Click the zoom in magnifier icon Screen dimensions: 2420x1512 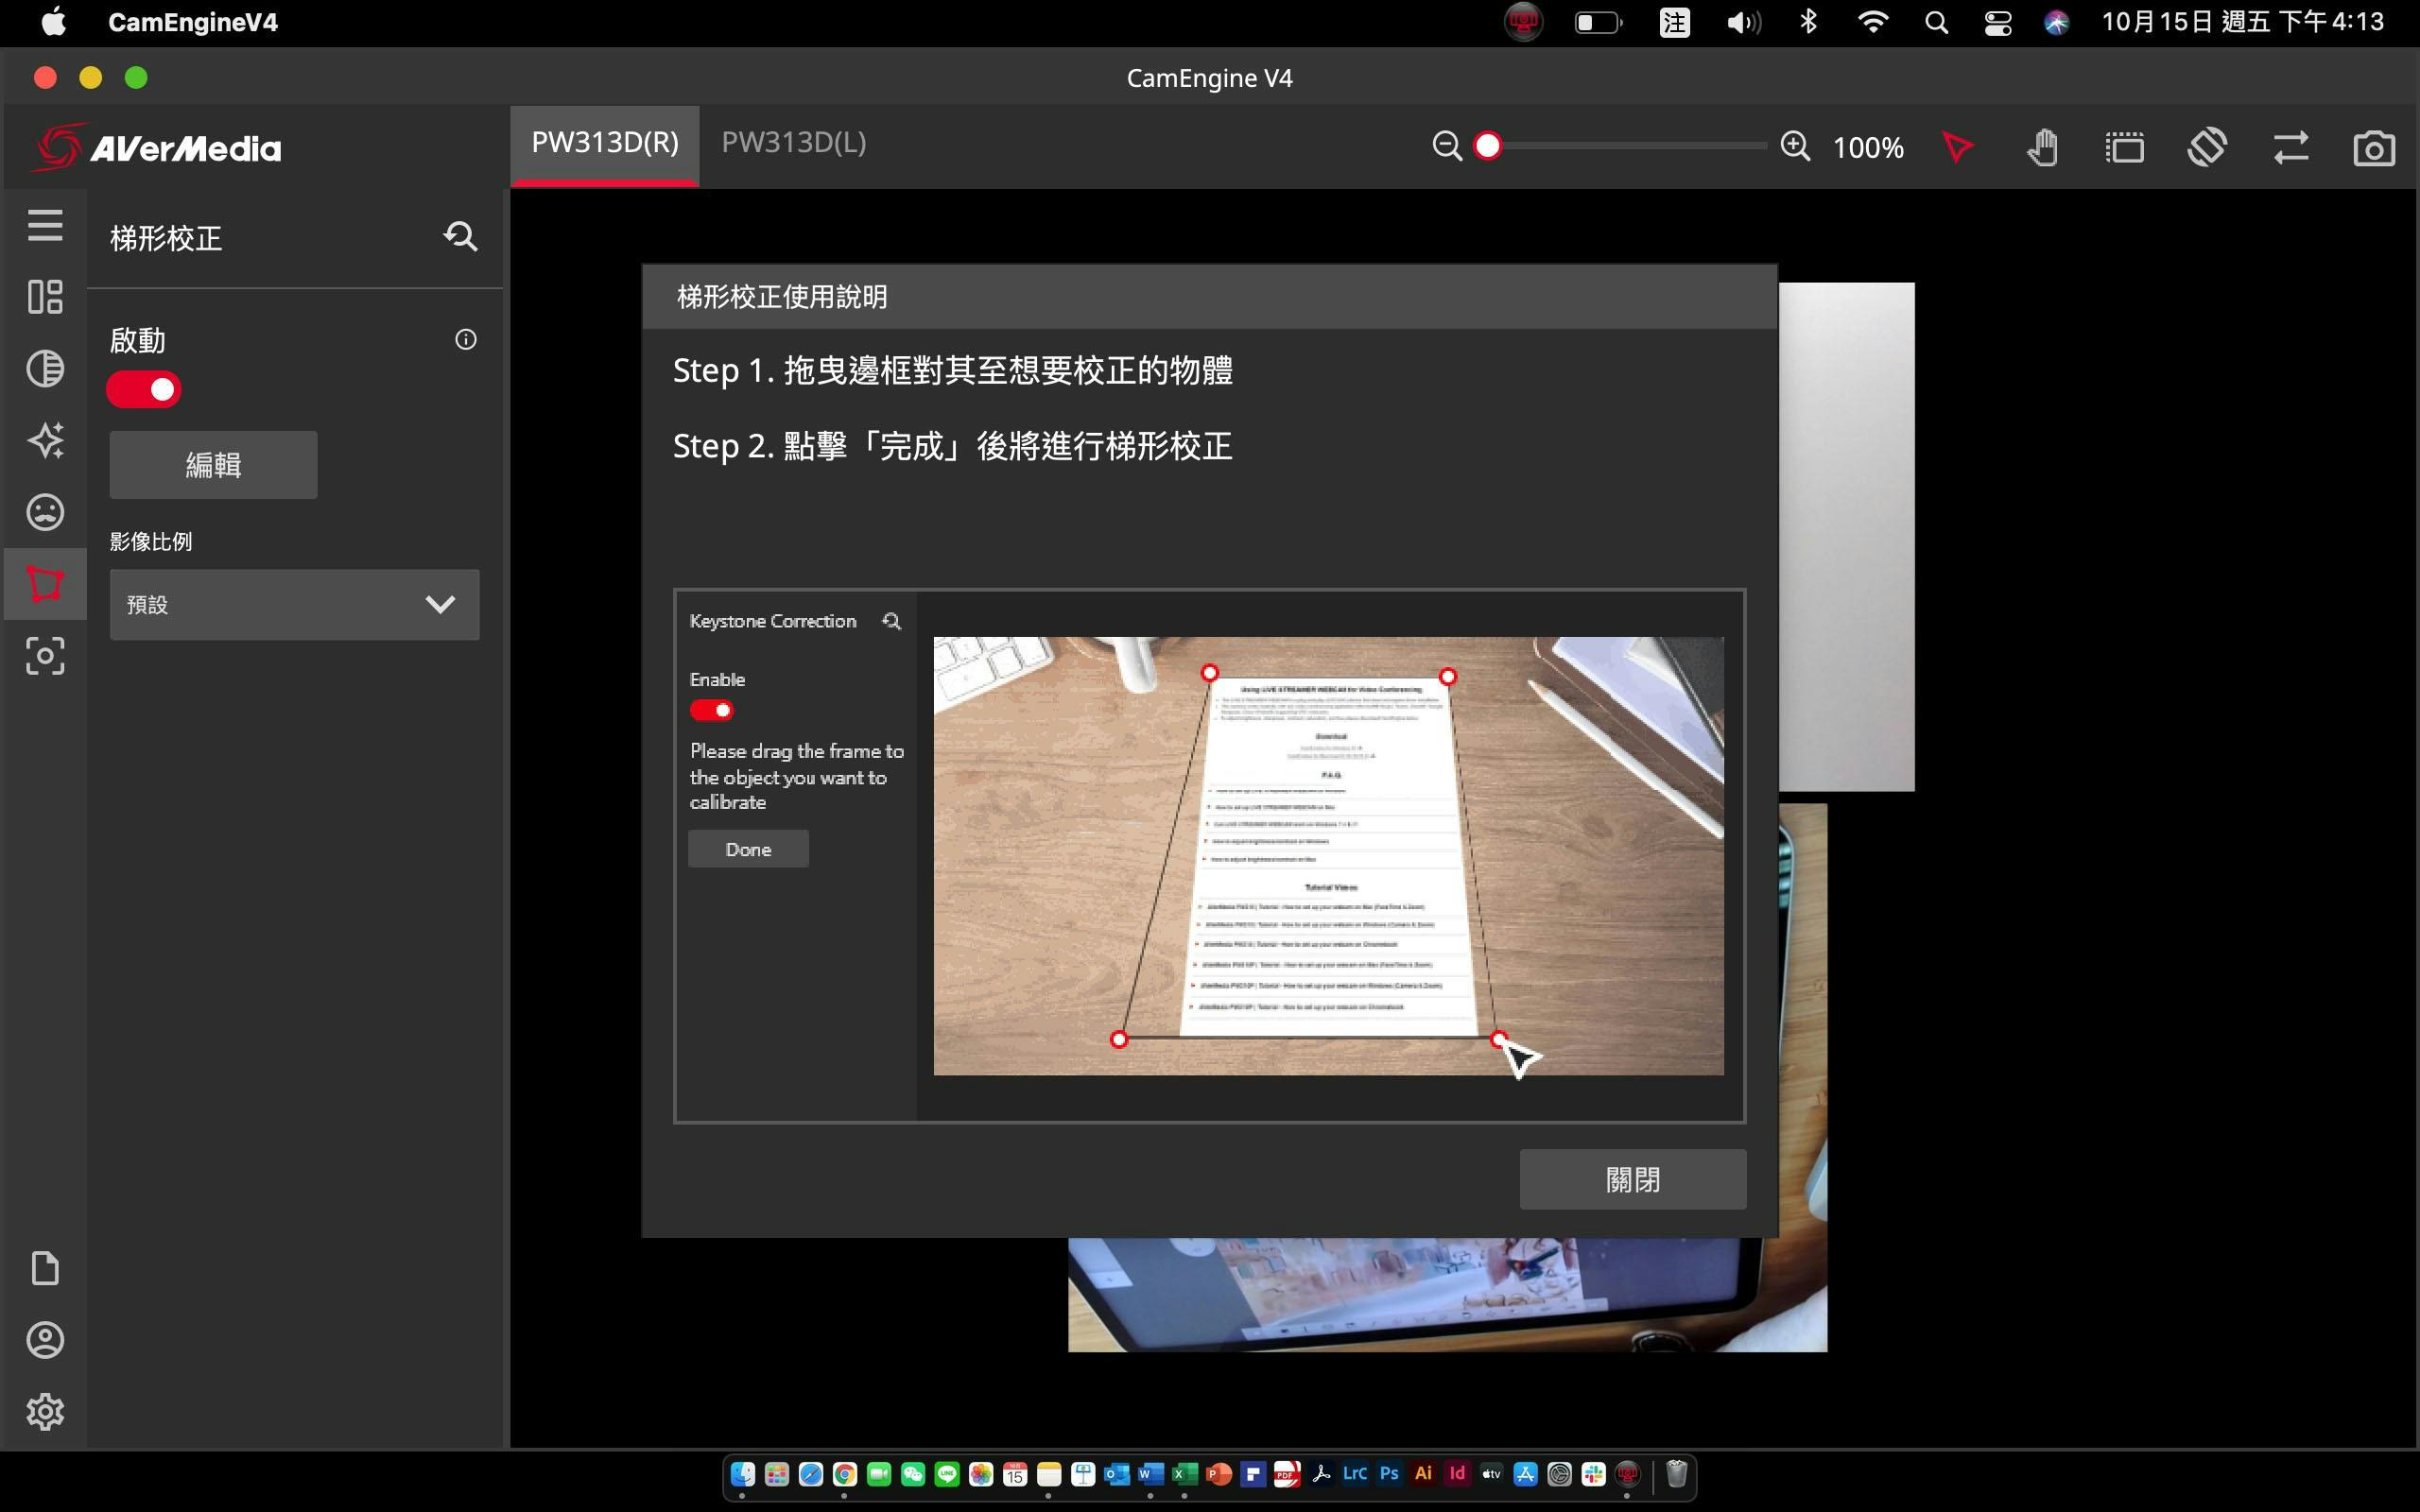point(1795,146)
